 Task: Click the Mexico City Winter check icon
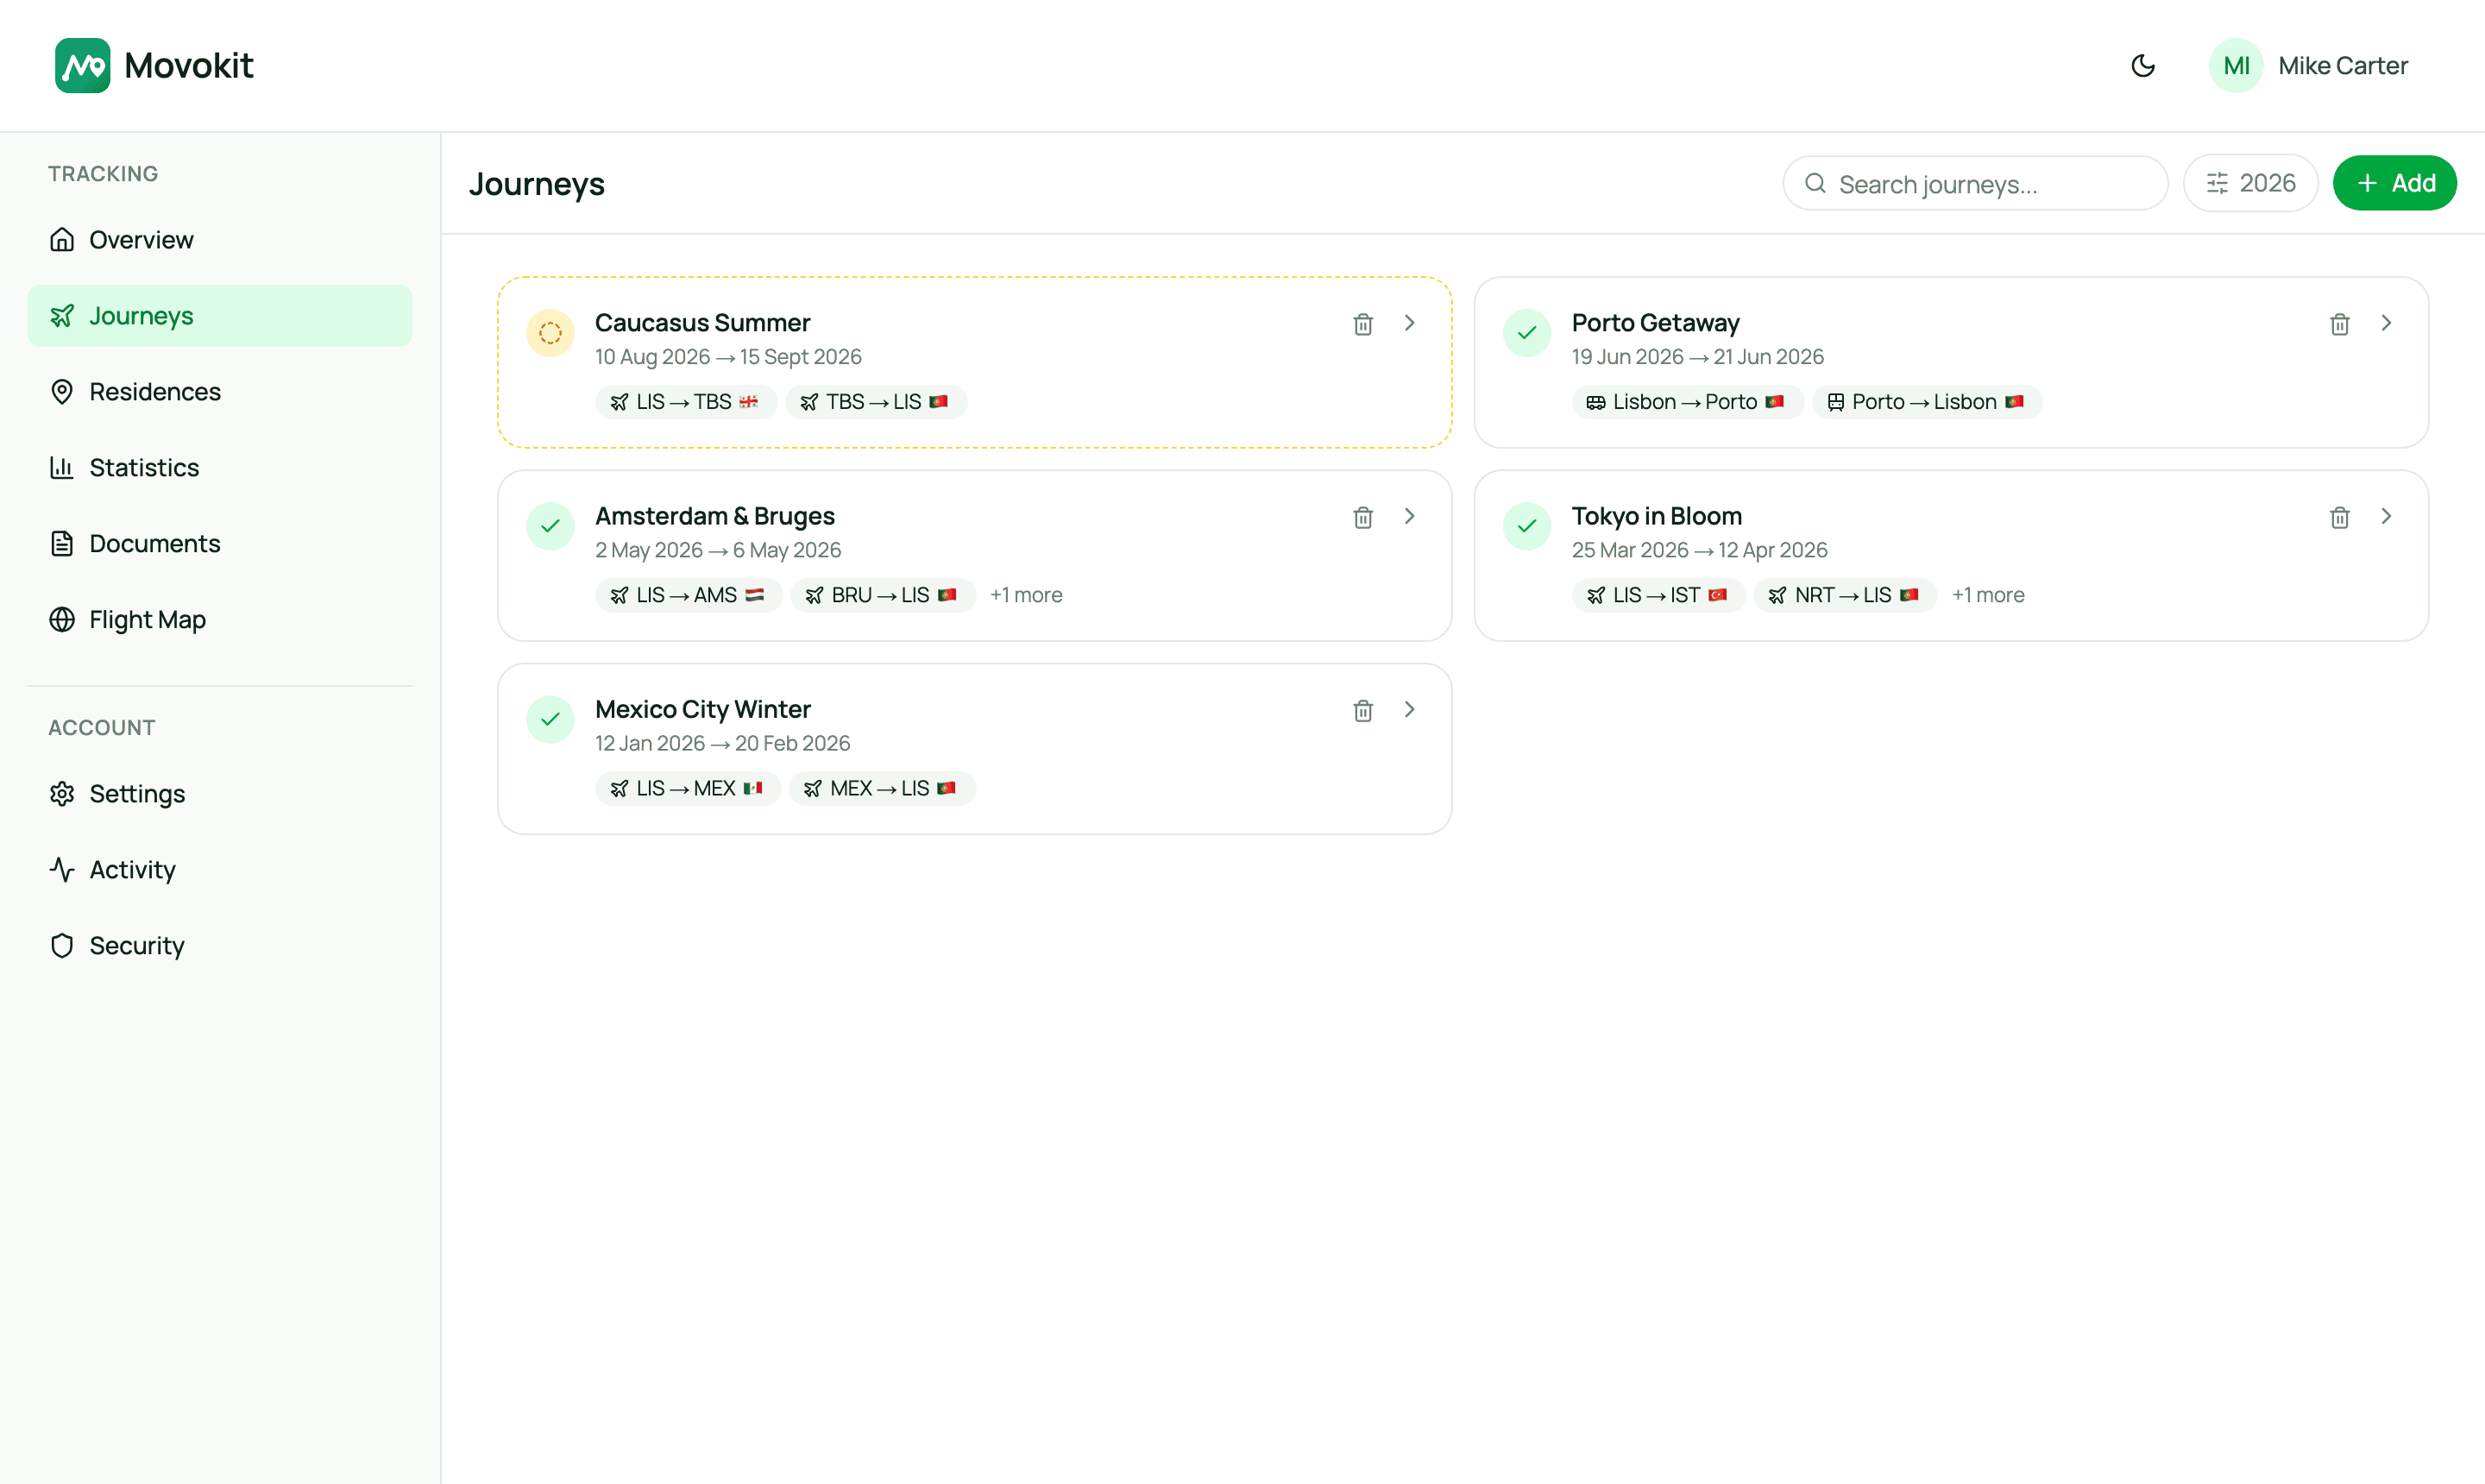550,719
